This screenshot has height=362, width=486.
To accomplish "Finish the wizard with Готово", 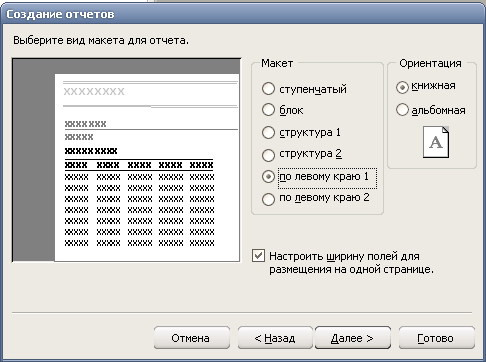I will [436, 338].
